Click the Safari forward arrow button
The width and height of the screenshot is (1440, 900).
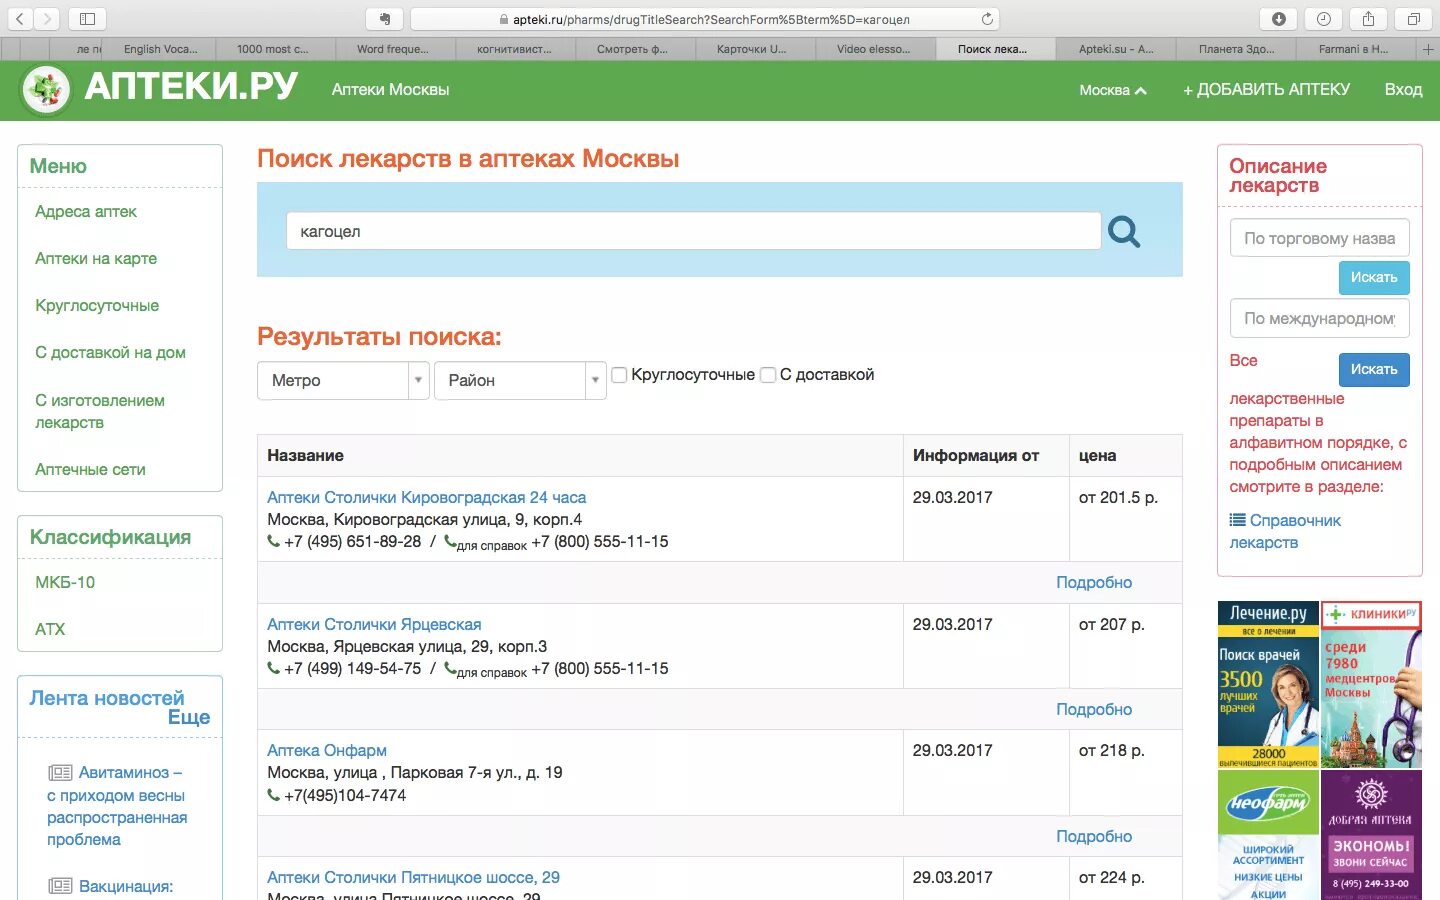(47, 19)
